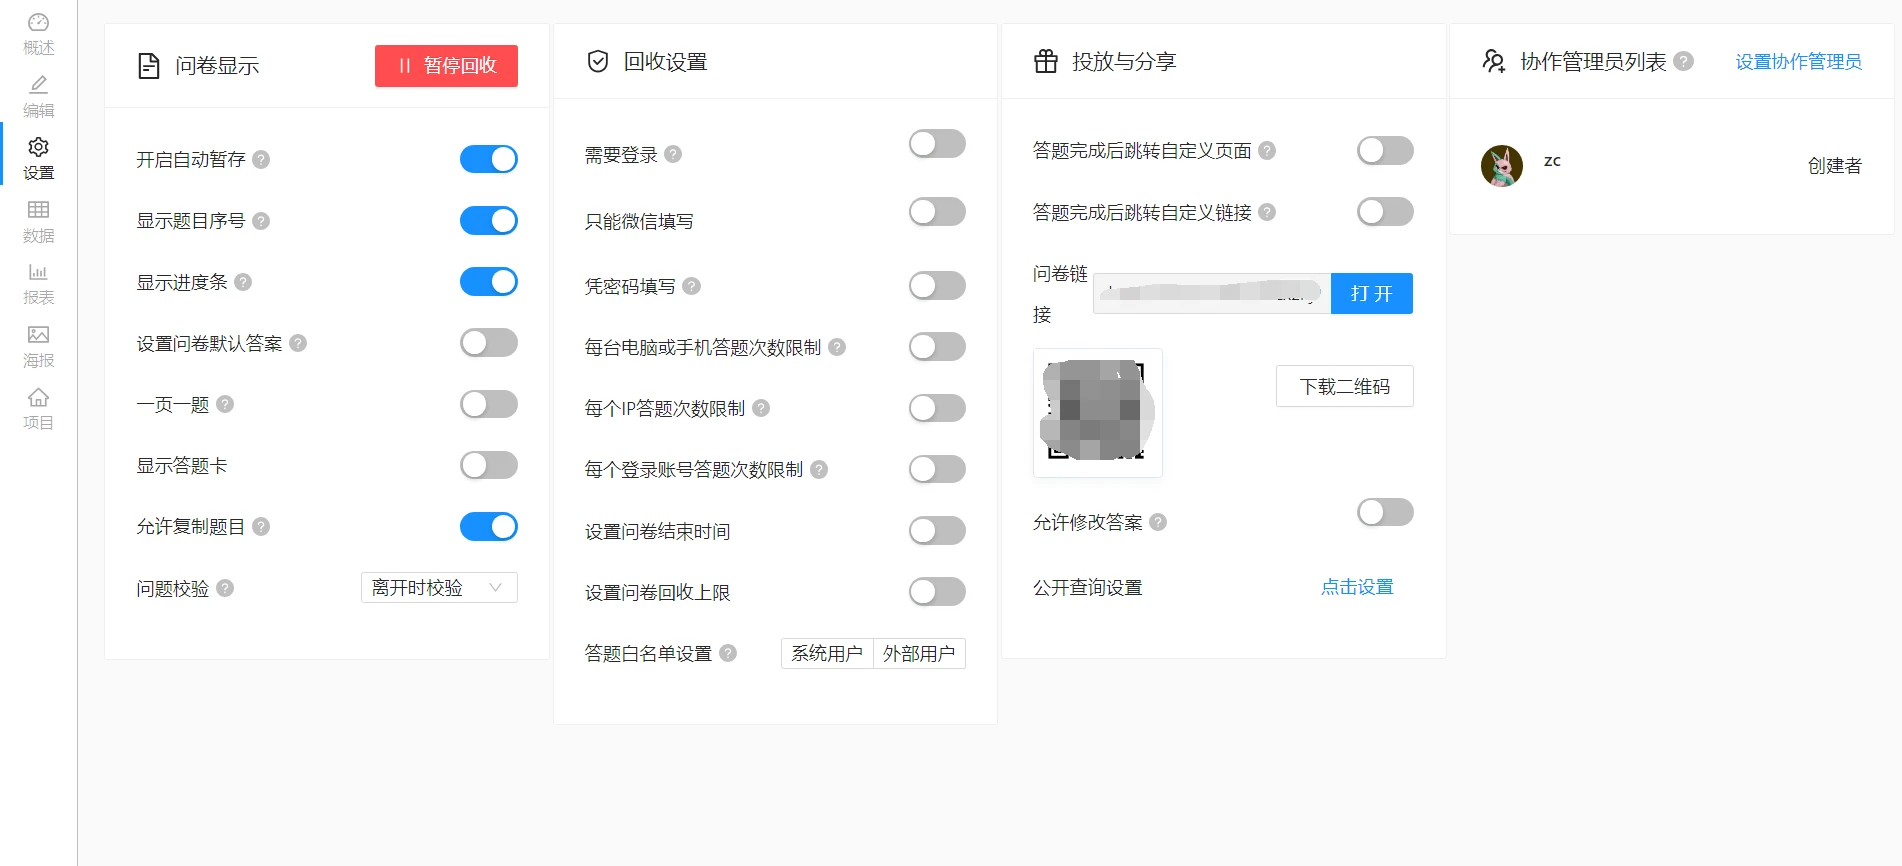This screenshot has height=866, width=1902.
Task: Go to 编辑 edit section in sidebar
Action: 38,96
